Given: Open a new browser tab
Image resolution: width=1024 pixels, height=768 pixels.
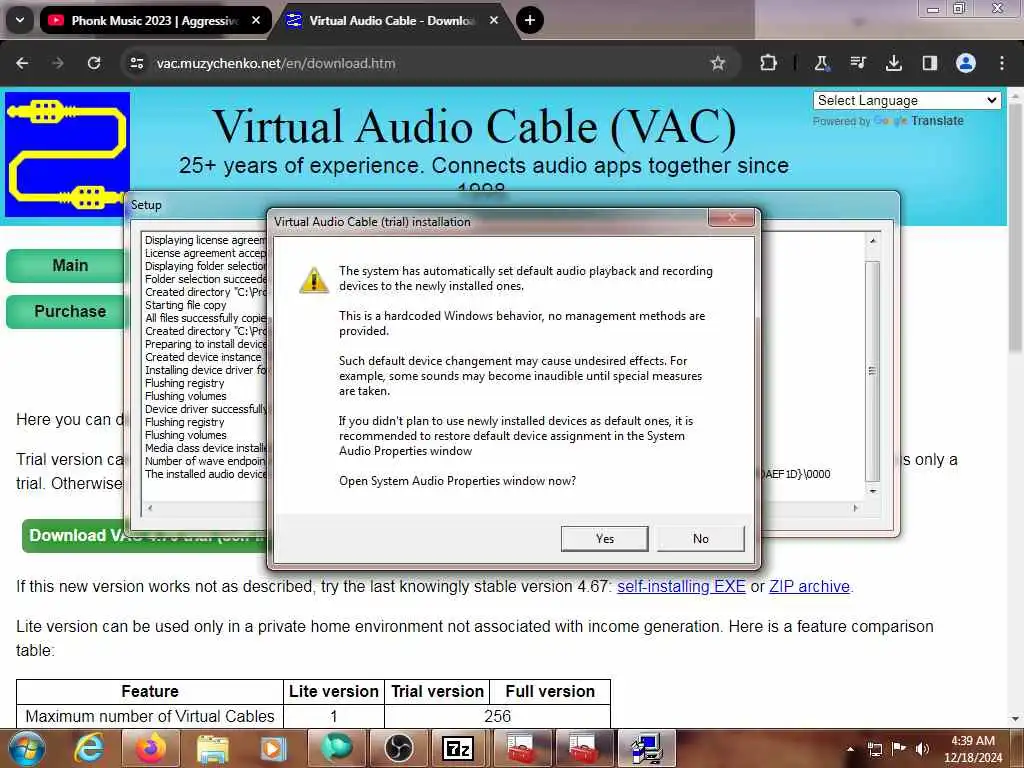Looking at the screenshot, I should (530, 20).
